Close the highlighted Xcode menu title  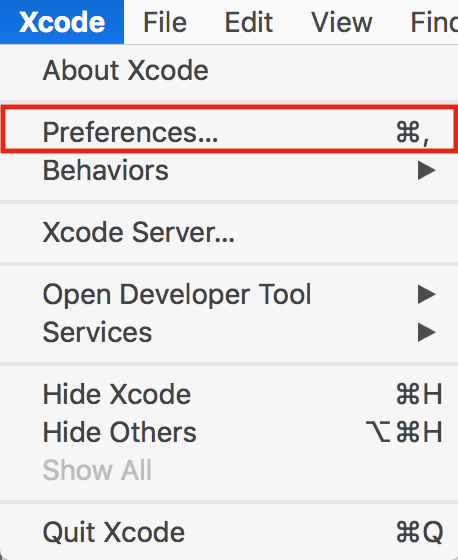click(62, 22)
